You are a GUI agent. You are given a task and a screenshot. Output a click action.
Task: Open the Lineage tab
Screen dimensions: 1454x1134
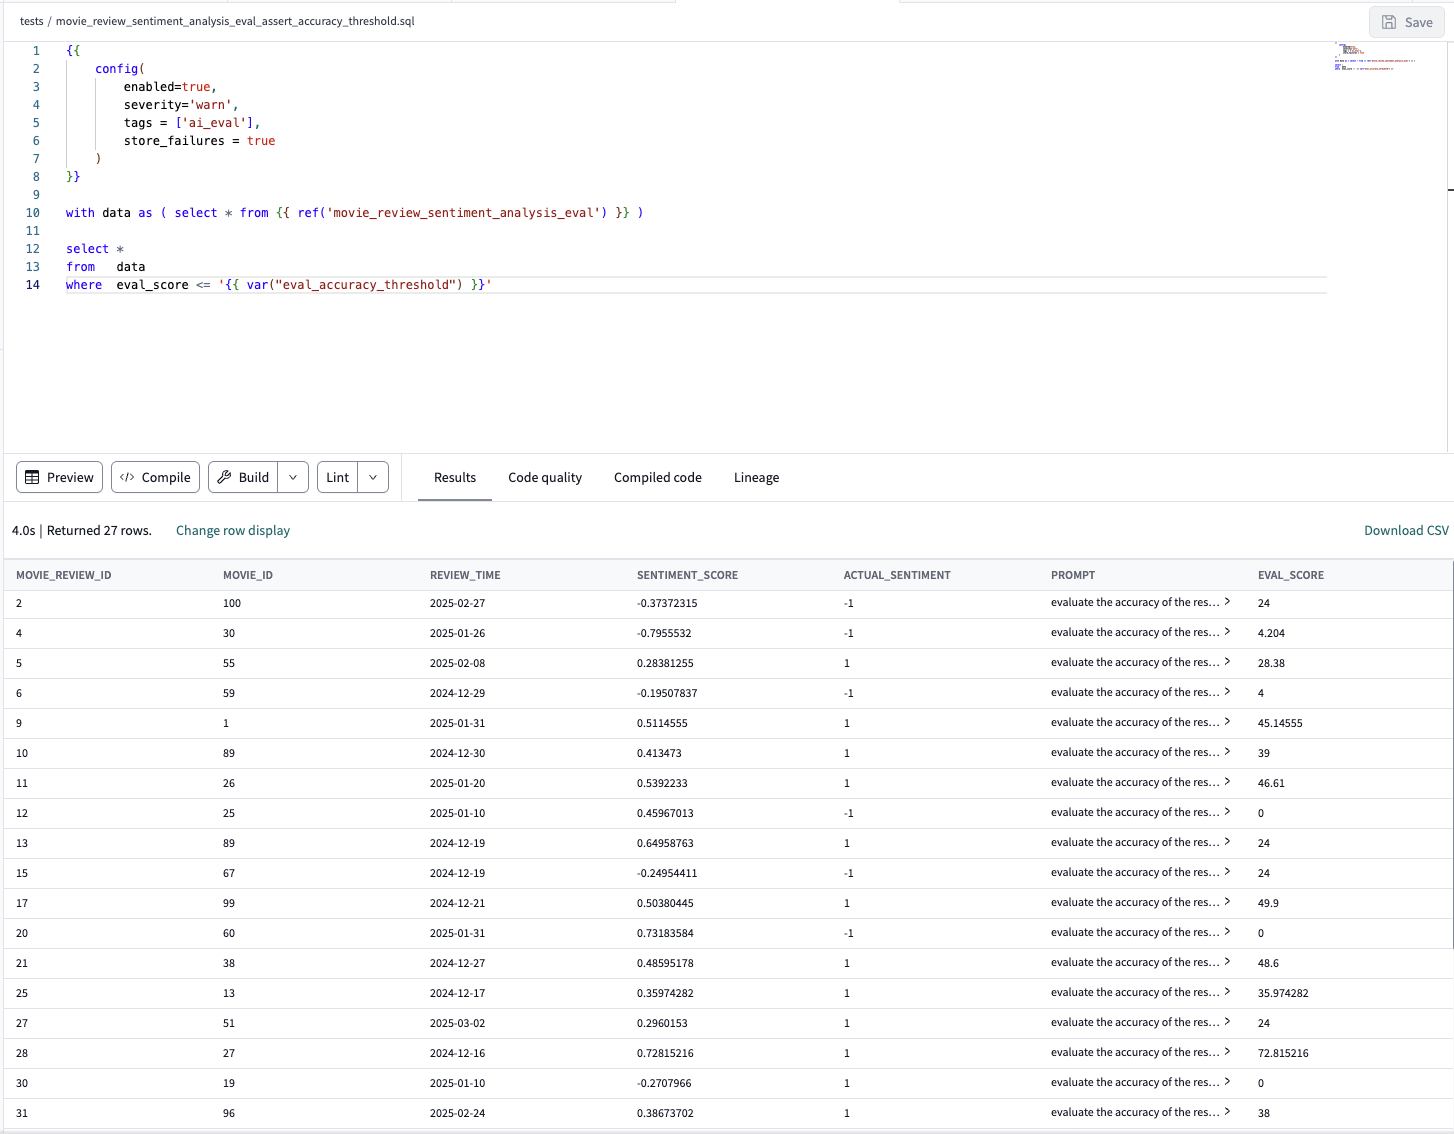click(x=756, y=477)
